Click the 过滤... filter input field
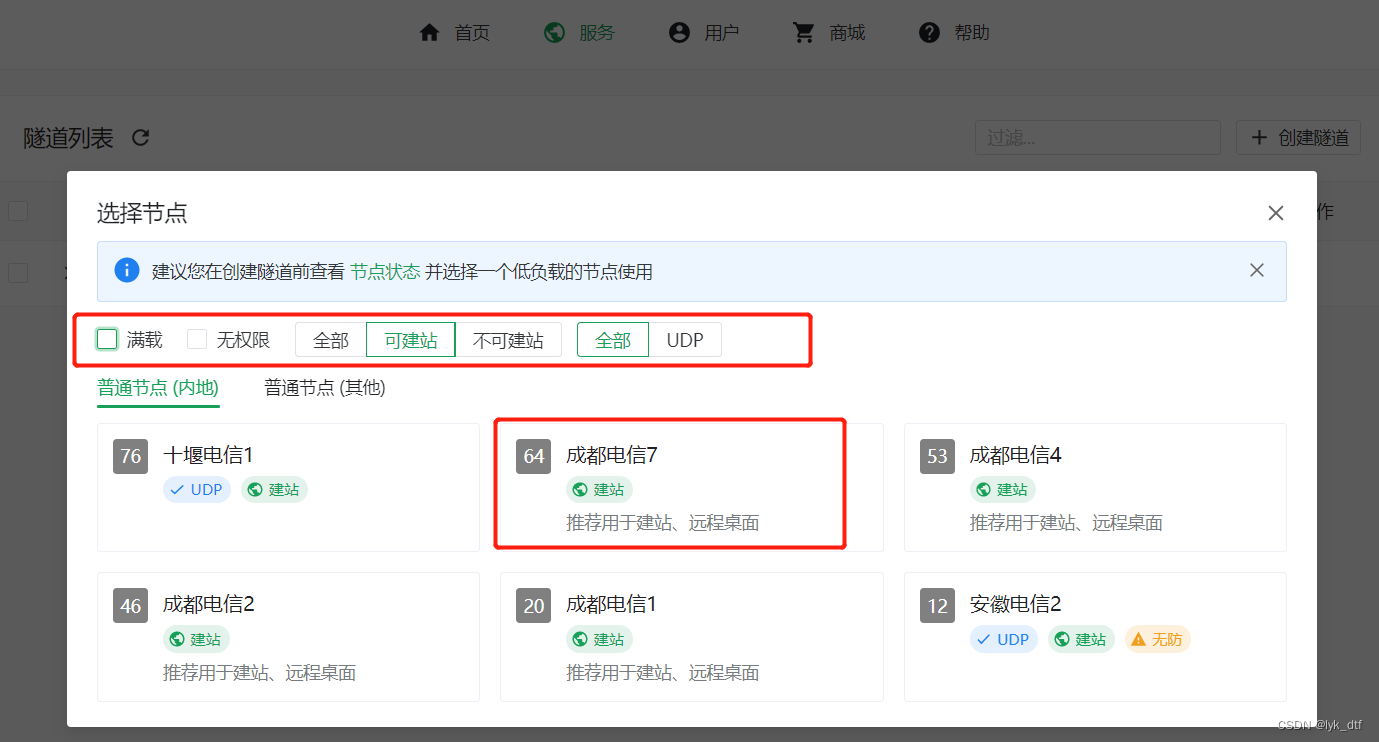Image resolution: width=1379 pixels, height=742 pixels. pos(1098,138)
